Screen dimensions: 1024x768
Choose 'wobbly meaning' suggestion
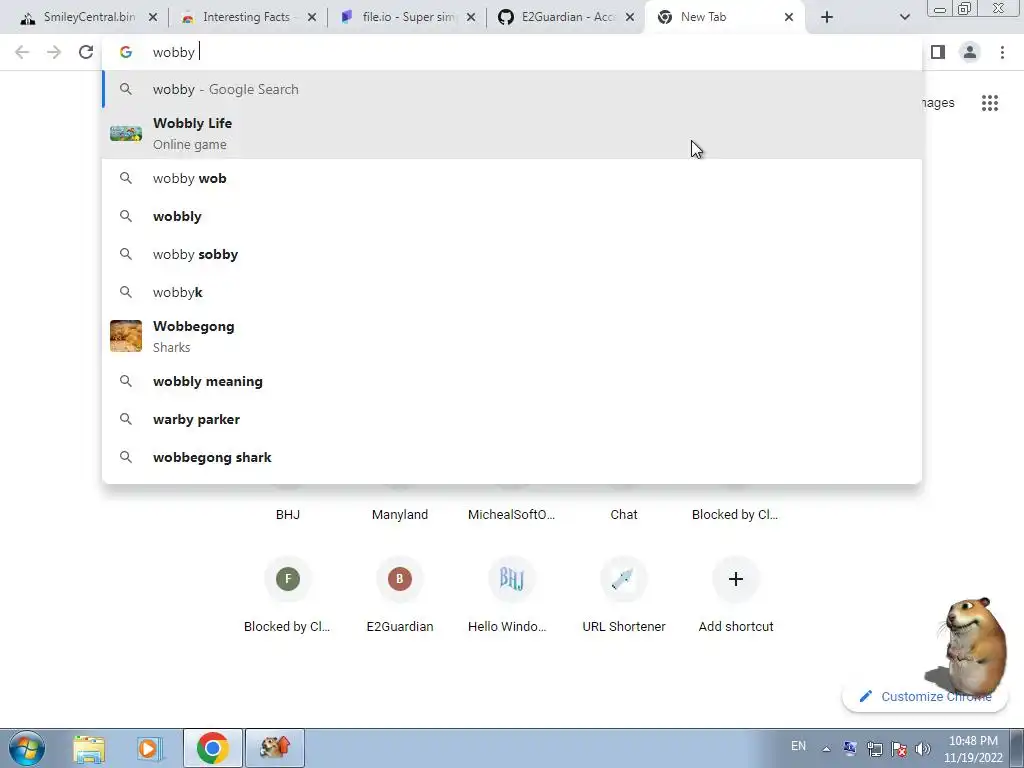pos(512,381)
